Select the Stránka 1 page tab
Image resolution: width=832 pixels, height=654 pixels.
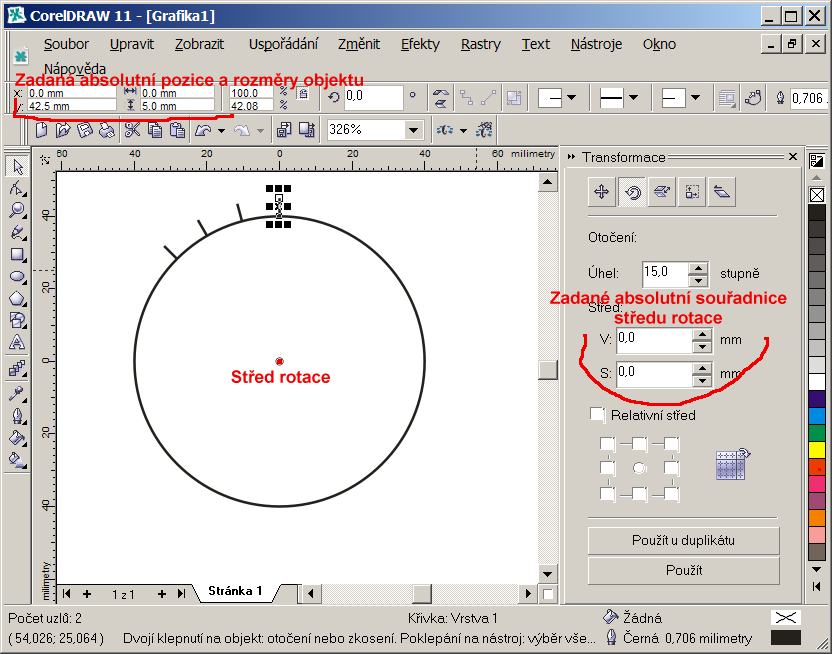pyautogui.click(x=236, y=591)
